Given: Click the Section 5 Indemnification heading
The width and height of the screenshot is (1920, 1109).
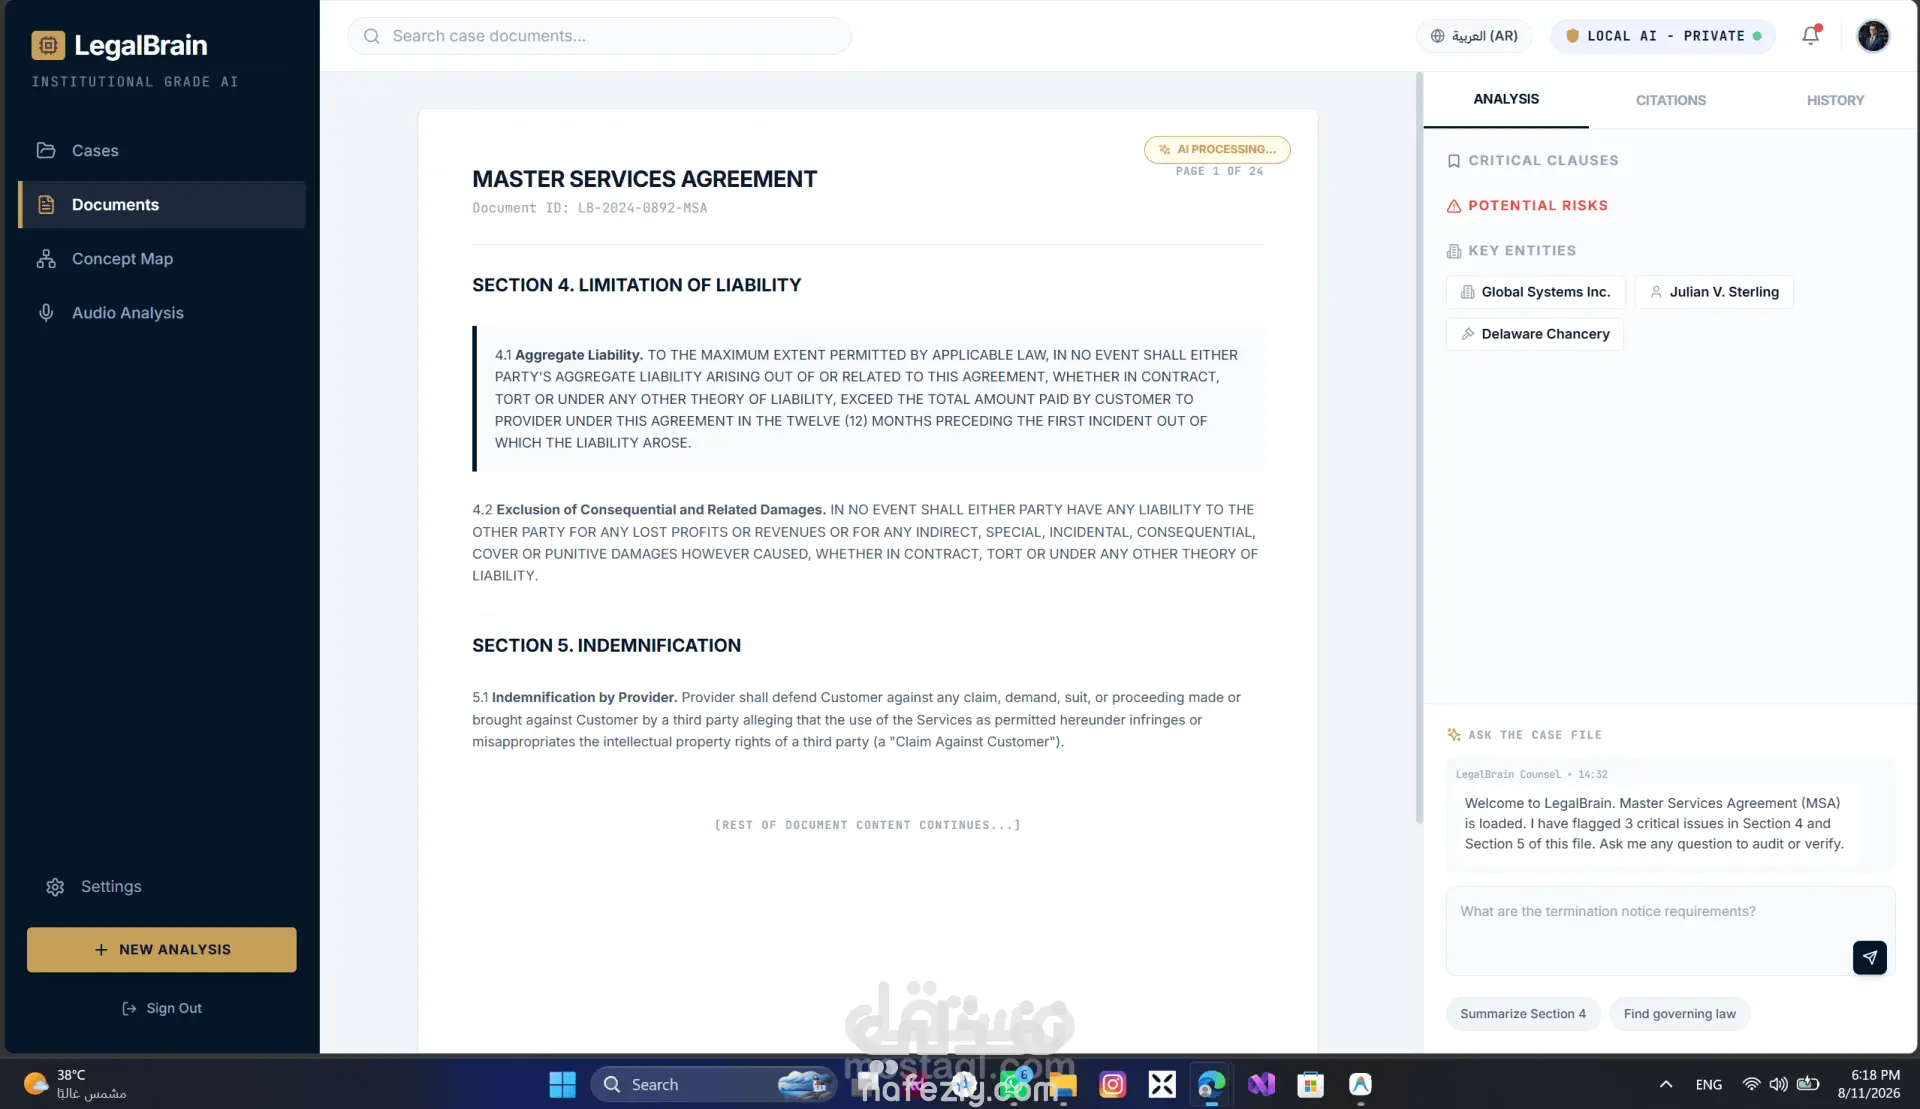Looking at the screenshot, I should click(x=606, y=645).
